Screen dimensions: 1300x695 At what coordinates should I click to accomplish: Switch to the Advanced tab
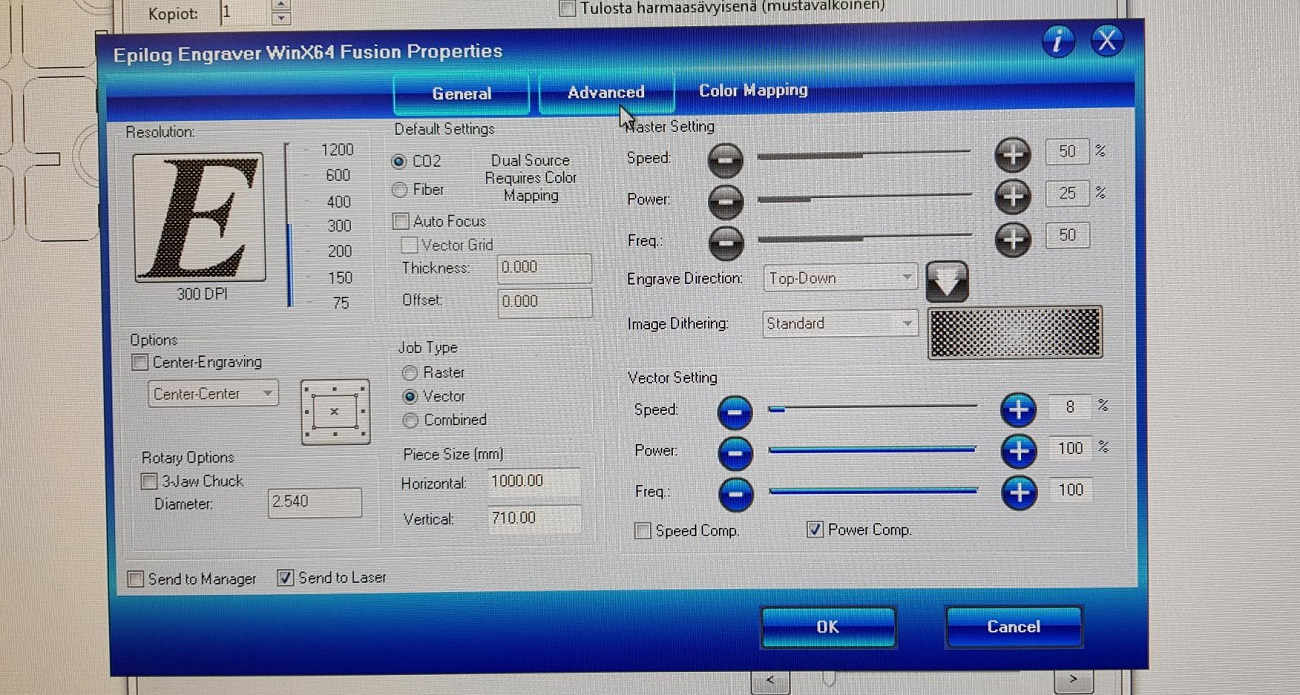point(606,92)
